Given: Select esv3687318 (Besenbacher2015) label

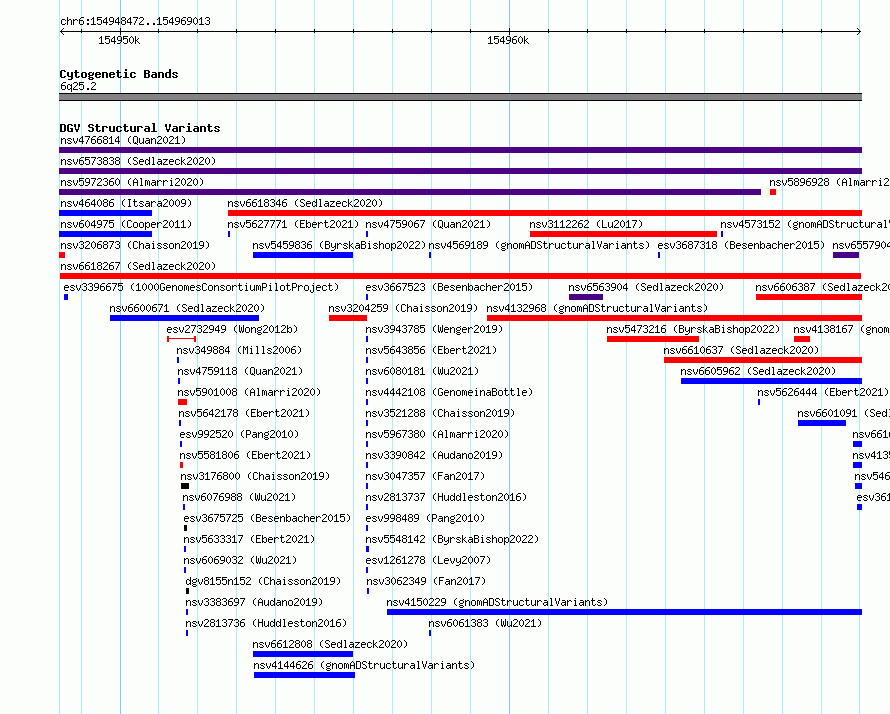Looking at the screenshot, I should (x=741, y=245).
